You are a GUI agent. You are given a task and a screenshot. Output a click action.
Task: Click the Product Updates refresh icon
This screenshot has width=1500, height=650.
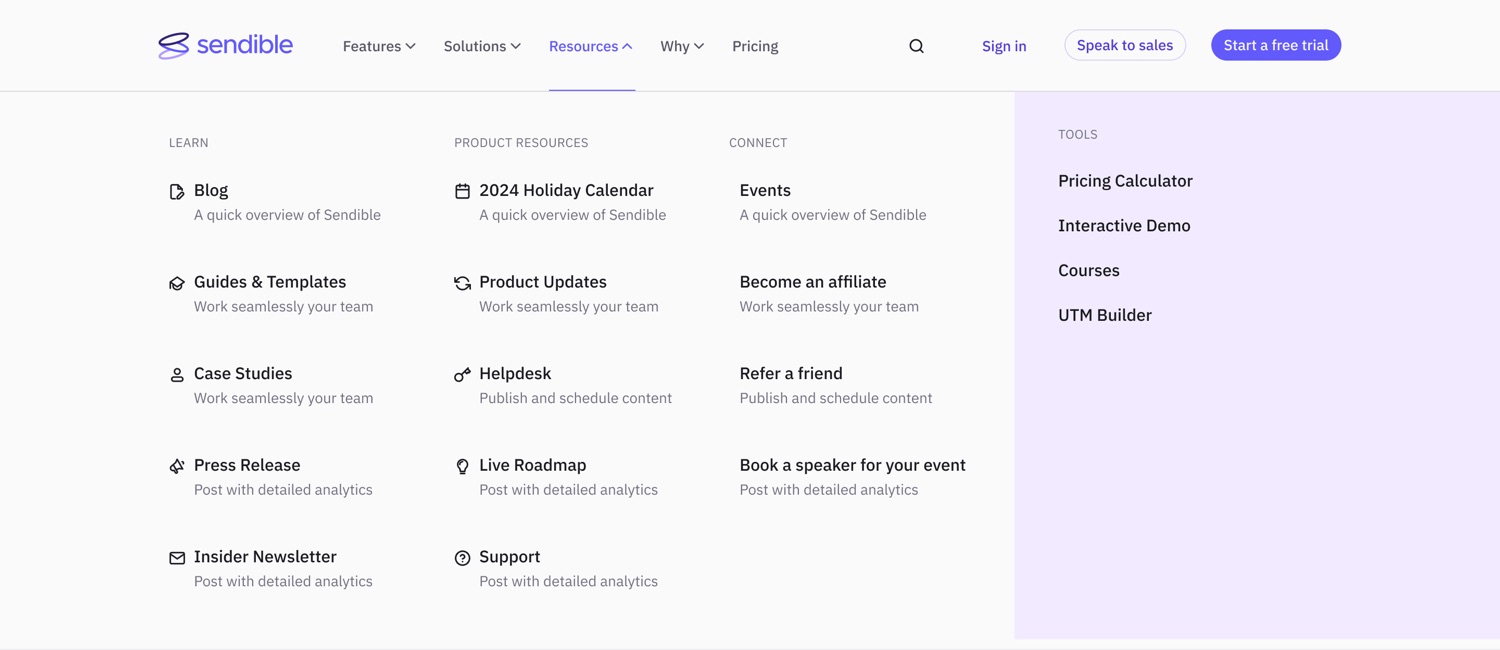click(462, 283)
